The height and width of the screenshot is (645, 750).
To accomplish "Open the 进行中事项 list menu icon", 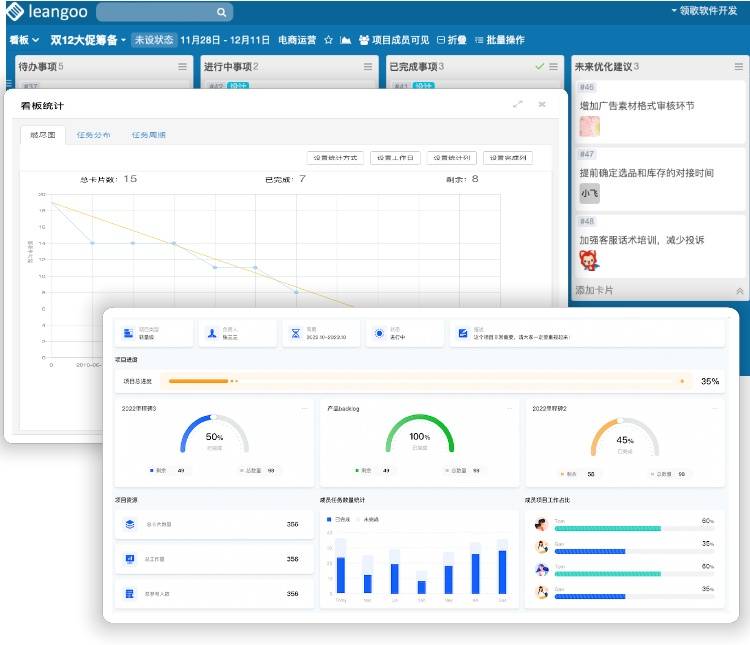I will coord(368,67).
